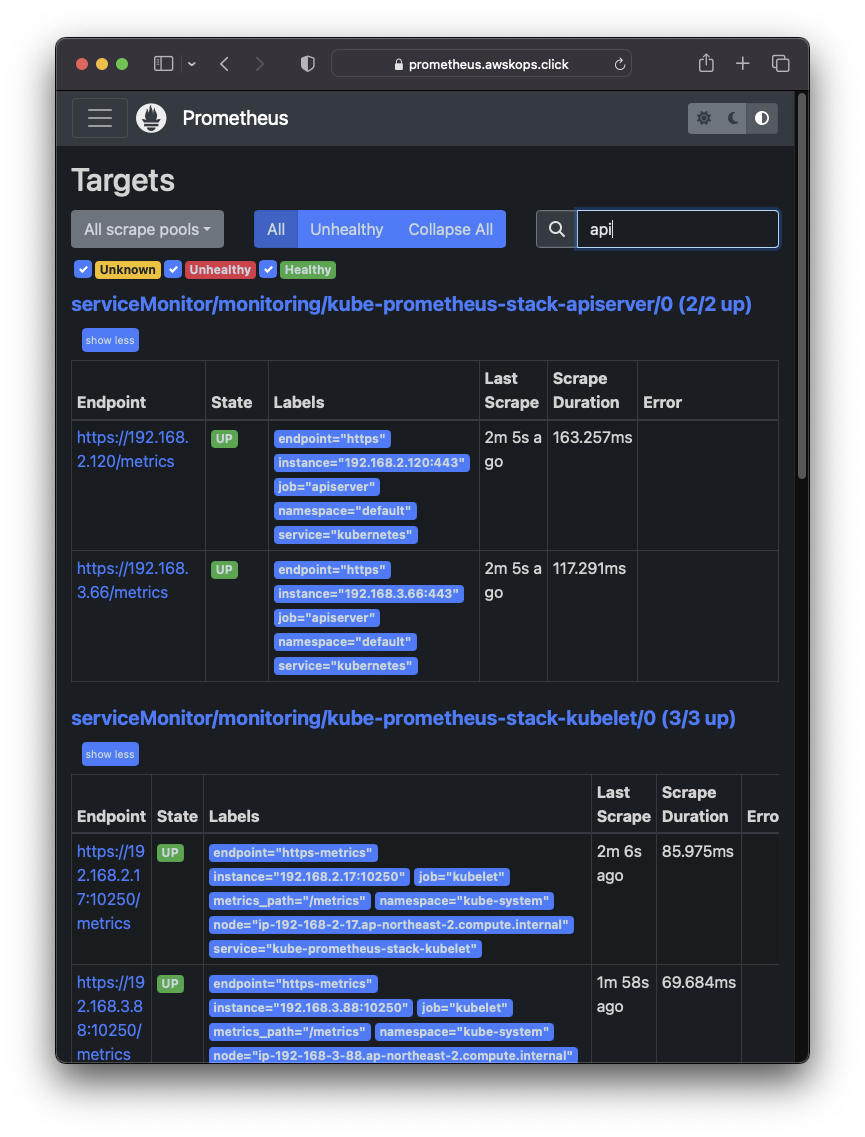The width and height of the screenshot is (865, 1137).
Task: Click UP state badge for 192.168.2.120
Action: [x=224, y=439]
